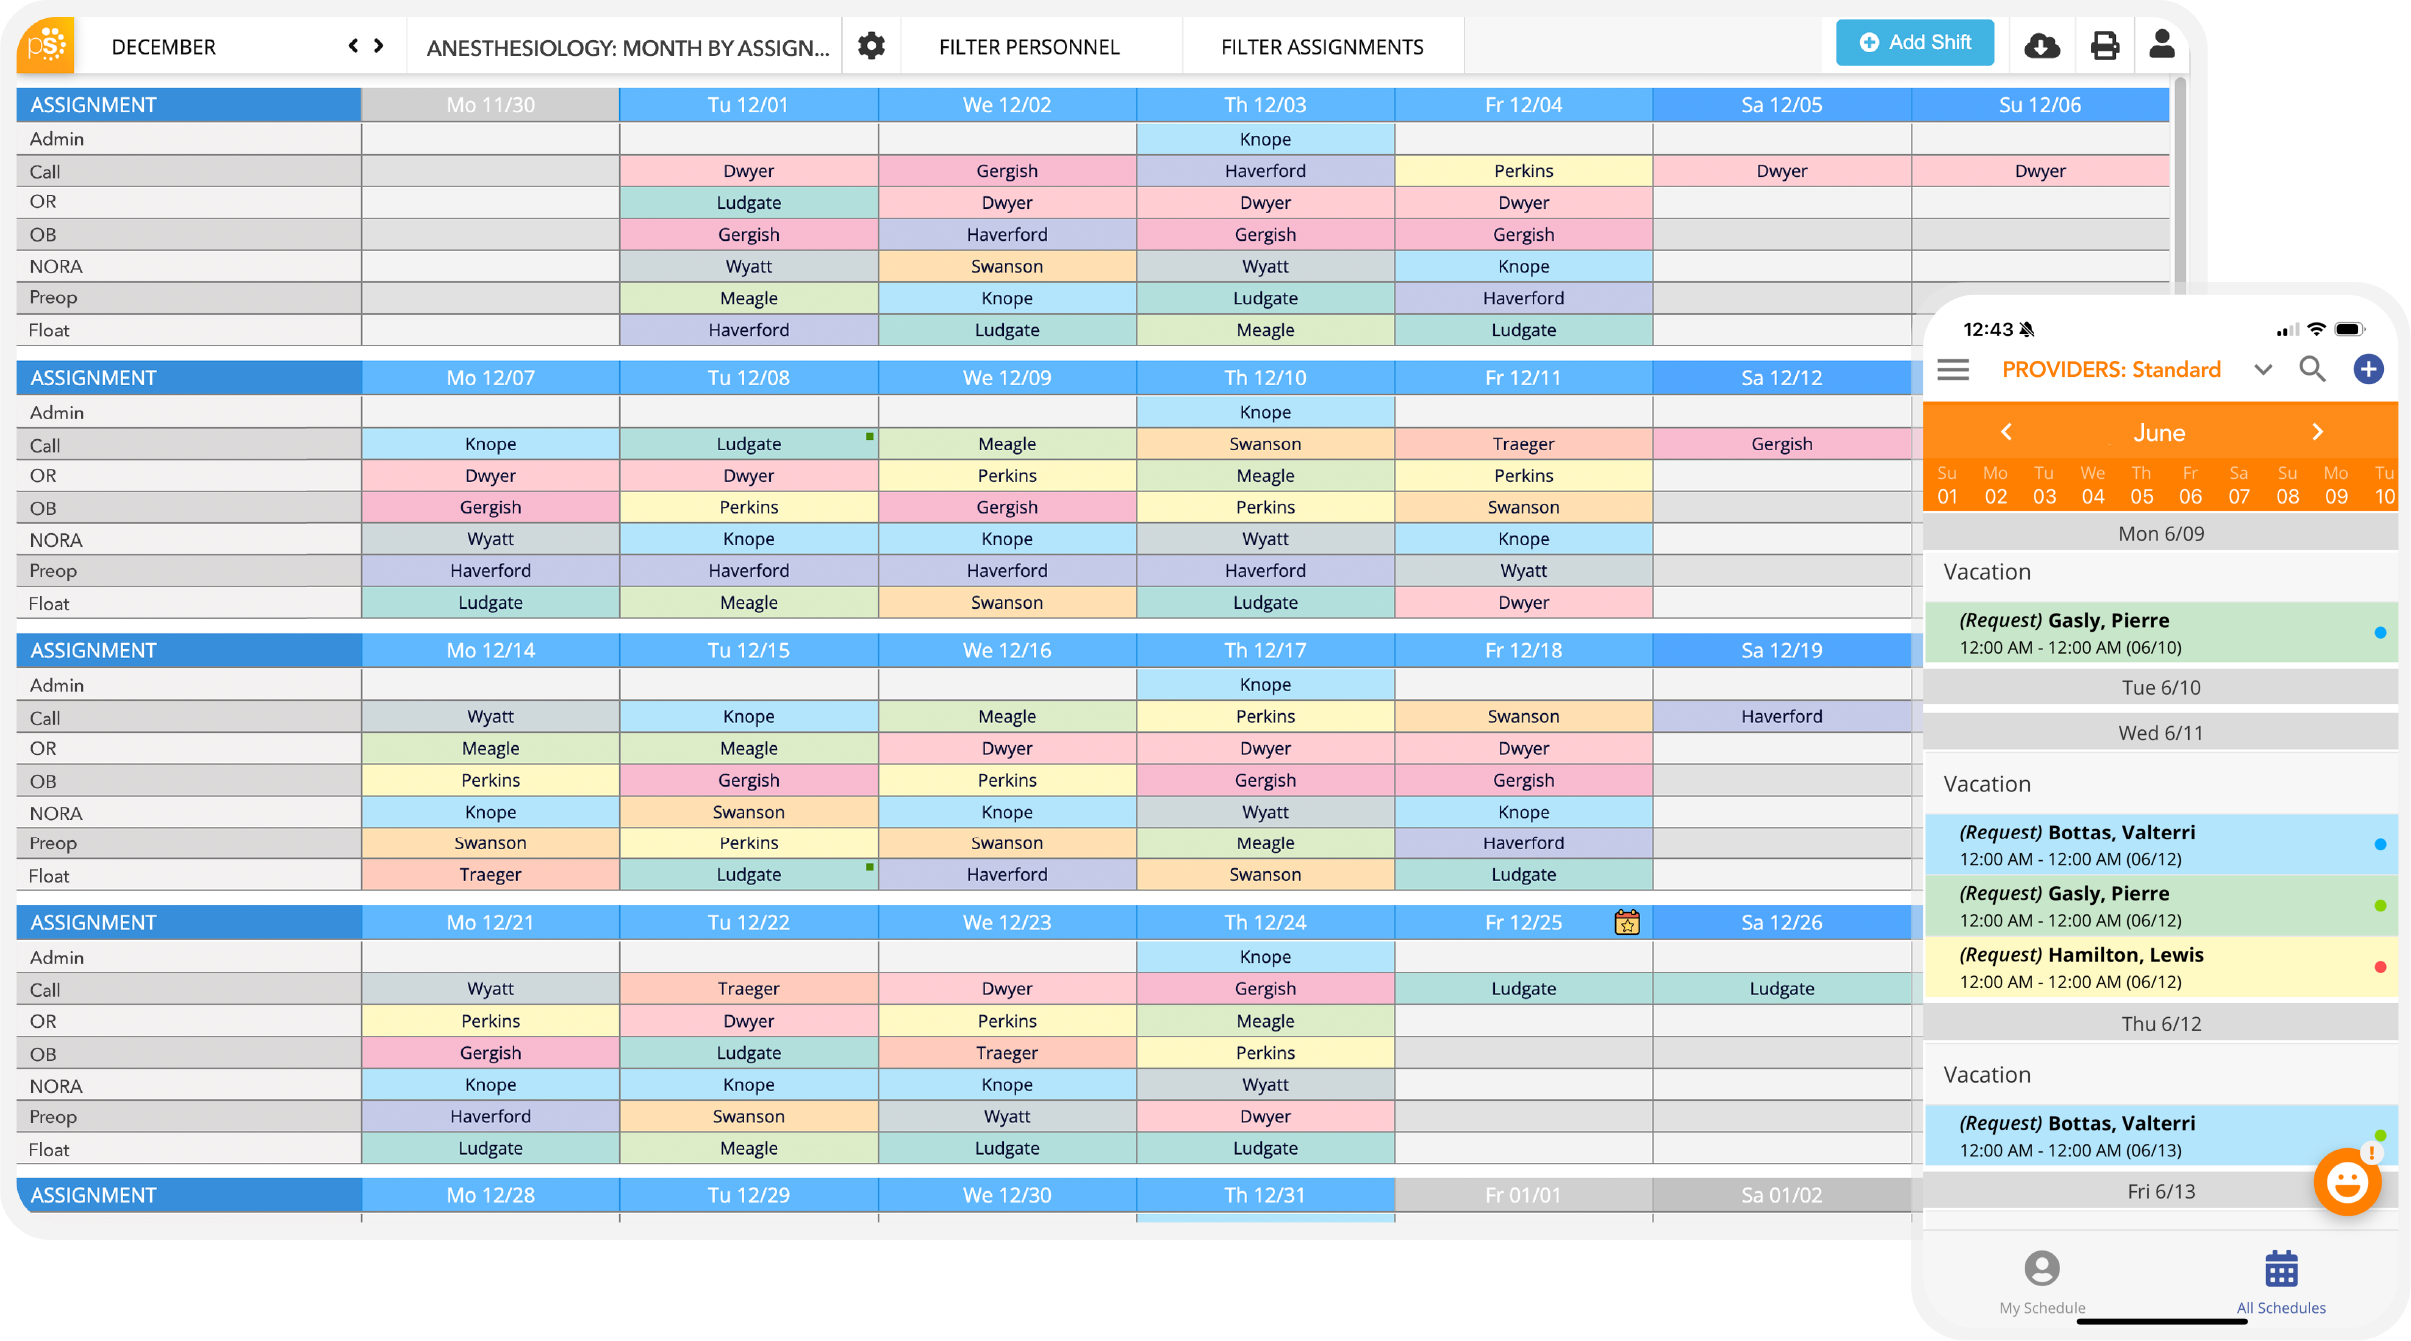Viewport: 2411px width, 1341px height.
Task: Select the All Schedules tab
Action: click(2280, 1282)
